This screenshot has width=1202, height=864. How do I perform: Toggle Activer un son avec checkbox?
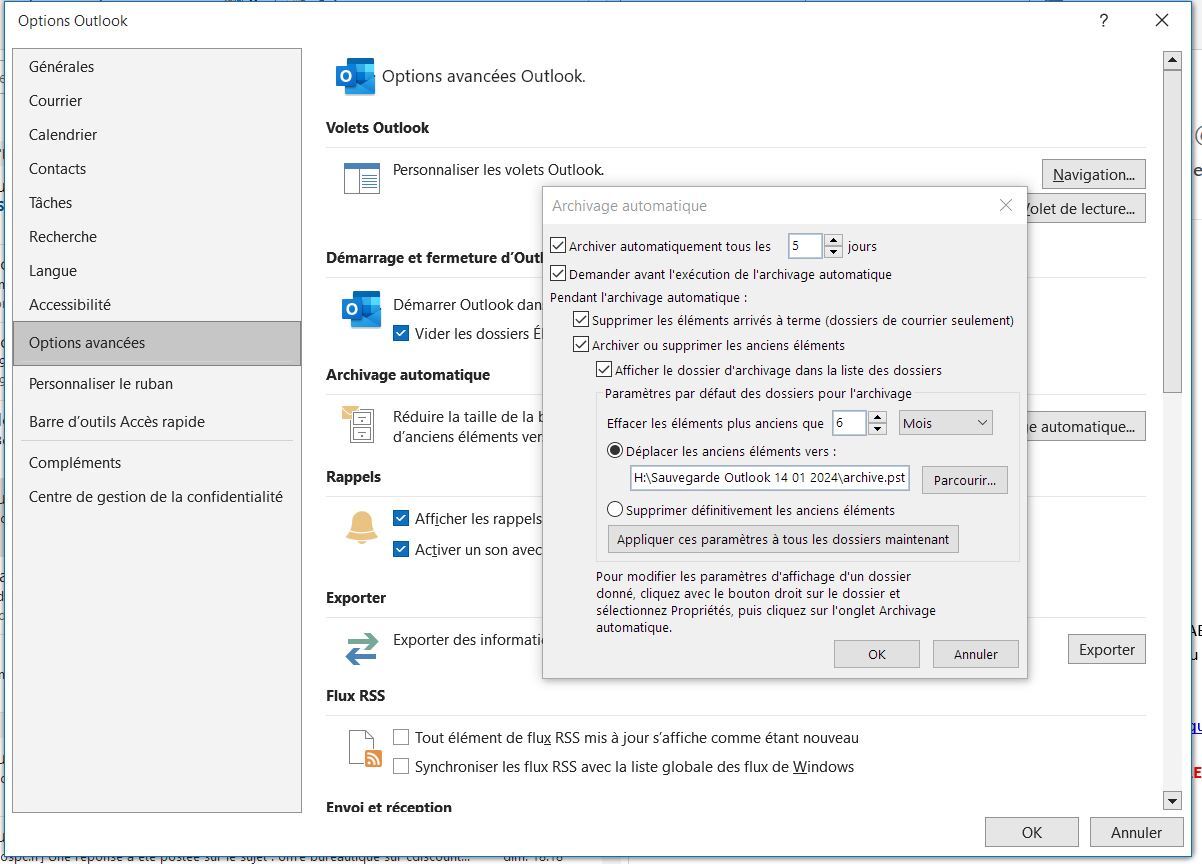[401, 549]
